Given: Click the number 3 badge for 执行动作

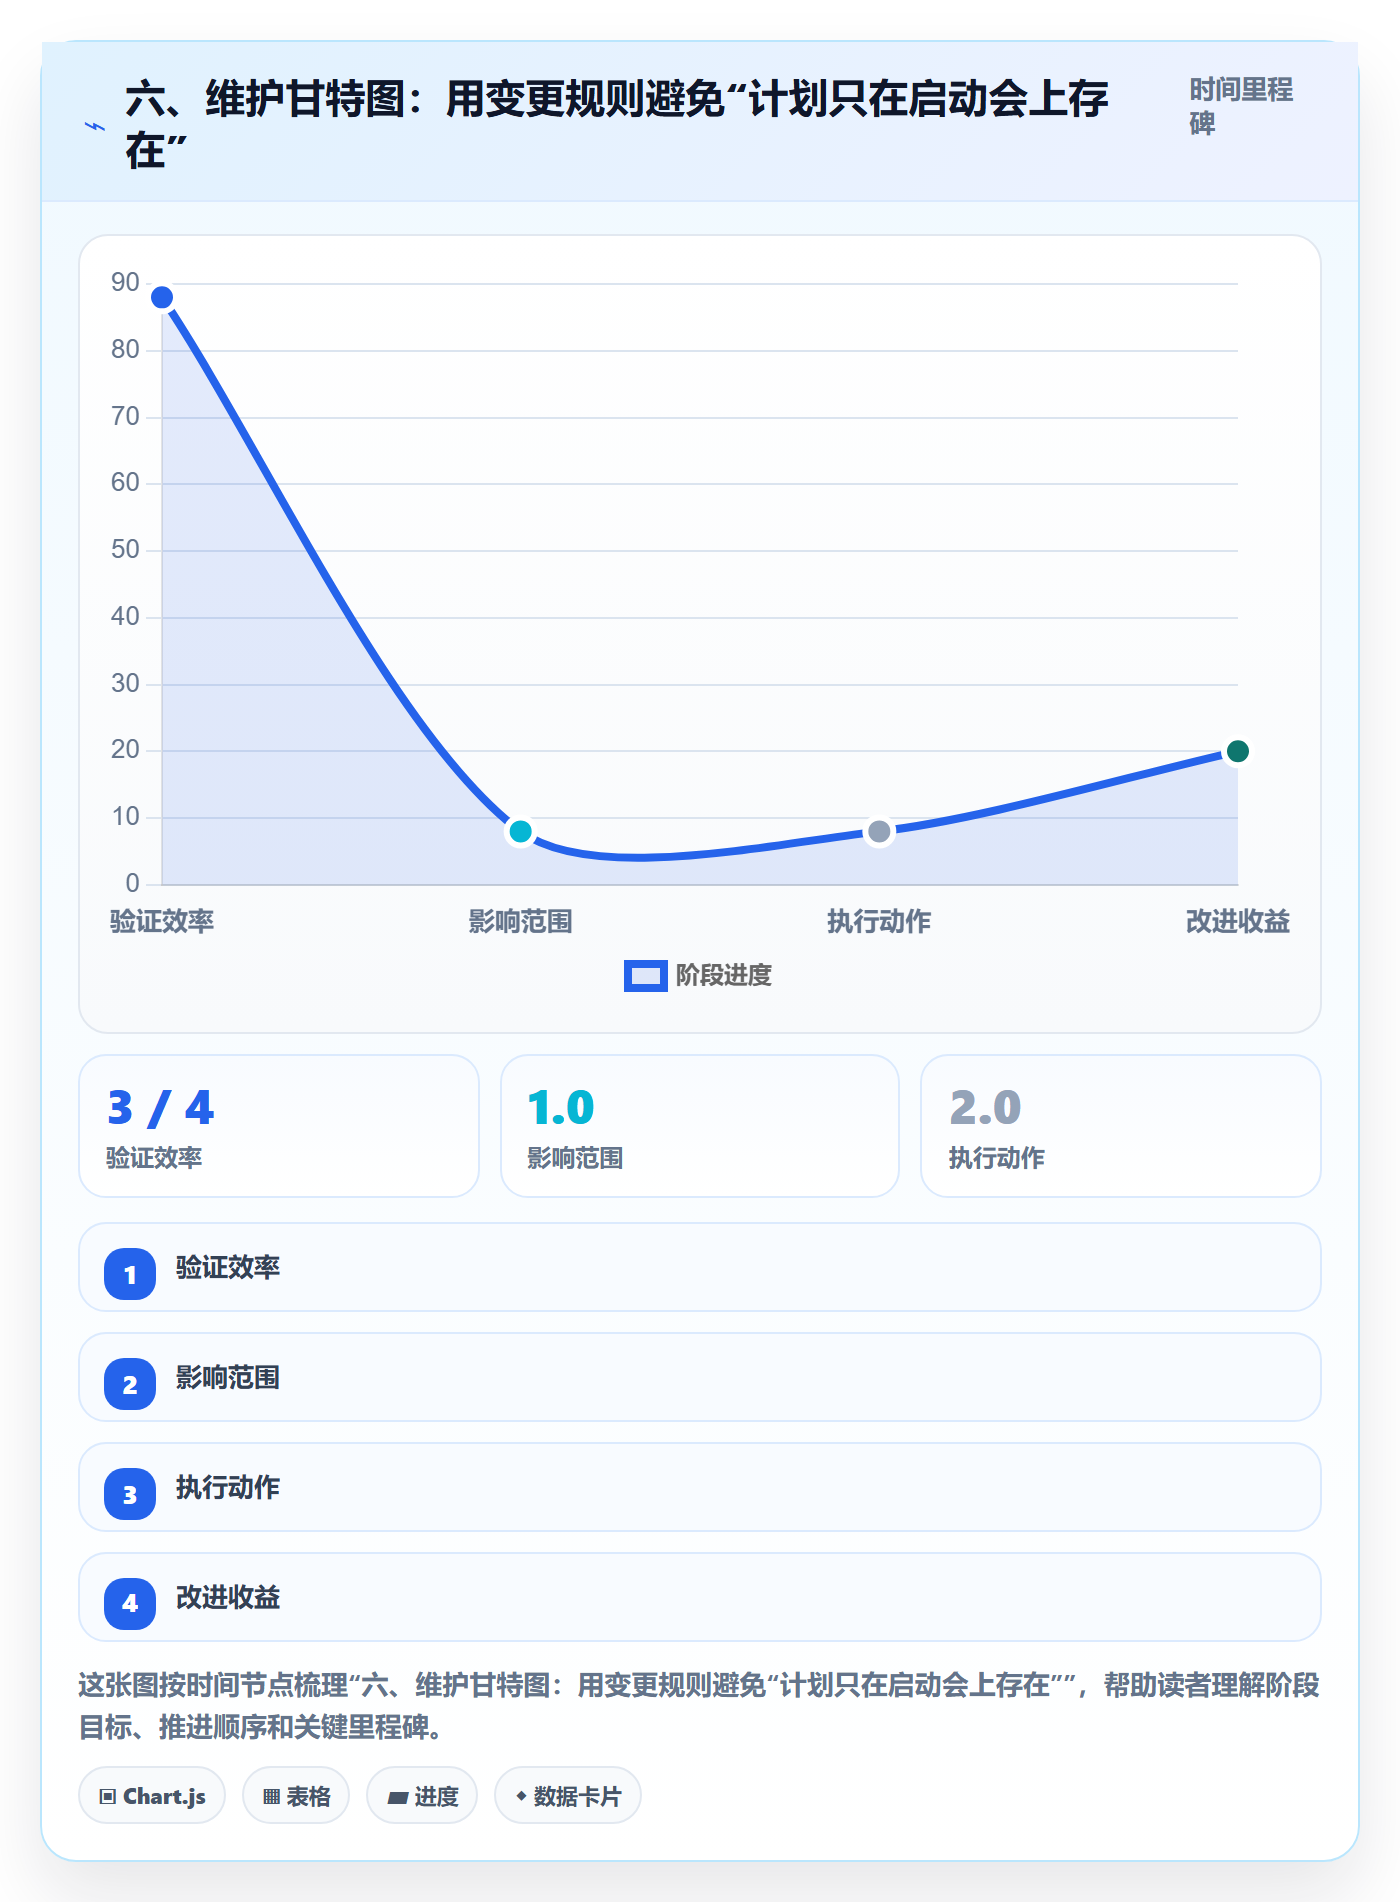Looking at the screenshot, I should click(130, 1494).
